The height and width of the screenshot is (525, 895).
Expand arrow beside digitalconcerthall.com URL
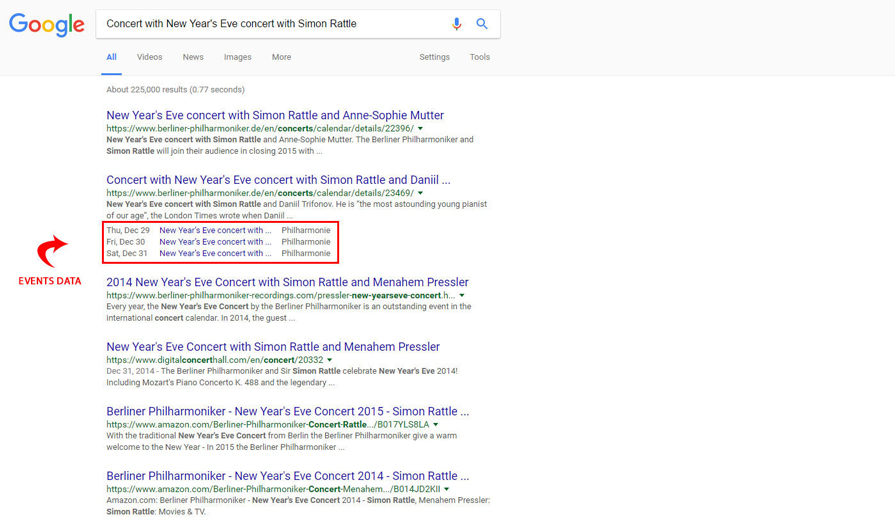tap(330, 360)
